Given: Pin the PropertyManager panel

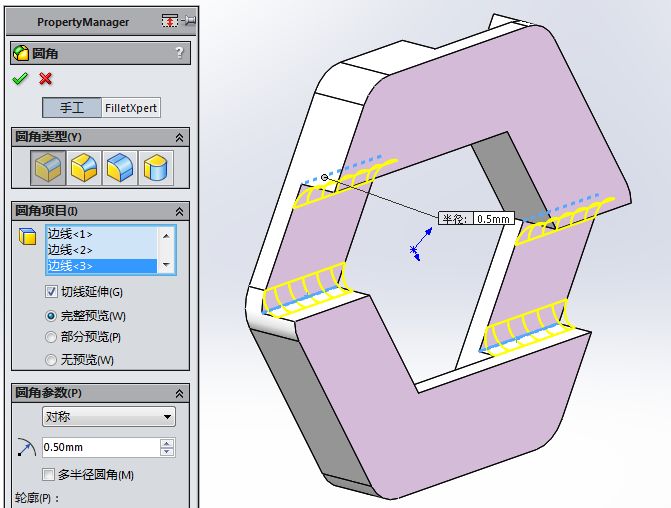Looking at the screenshot, I should point(189,21).
